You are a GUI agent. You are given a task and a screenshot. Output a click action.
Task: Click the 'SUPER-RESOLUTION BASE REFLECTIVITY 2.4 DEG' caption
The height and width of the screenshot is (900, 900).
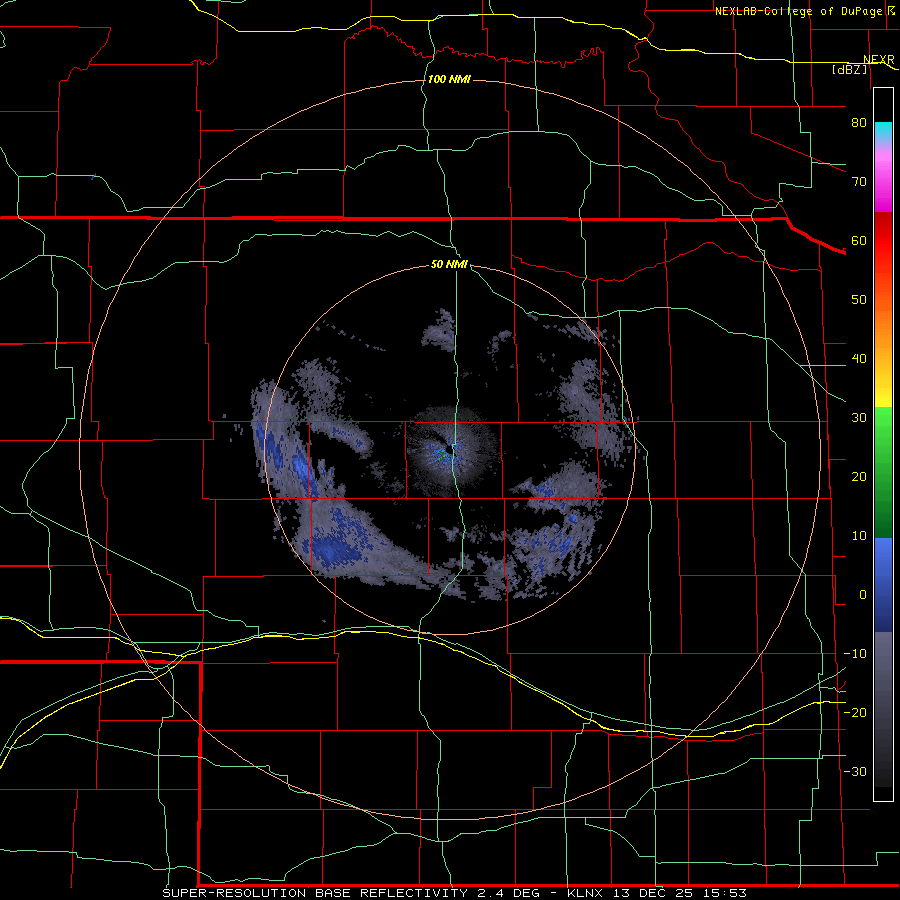point(351,893)
